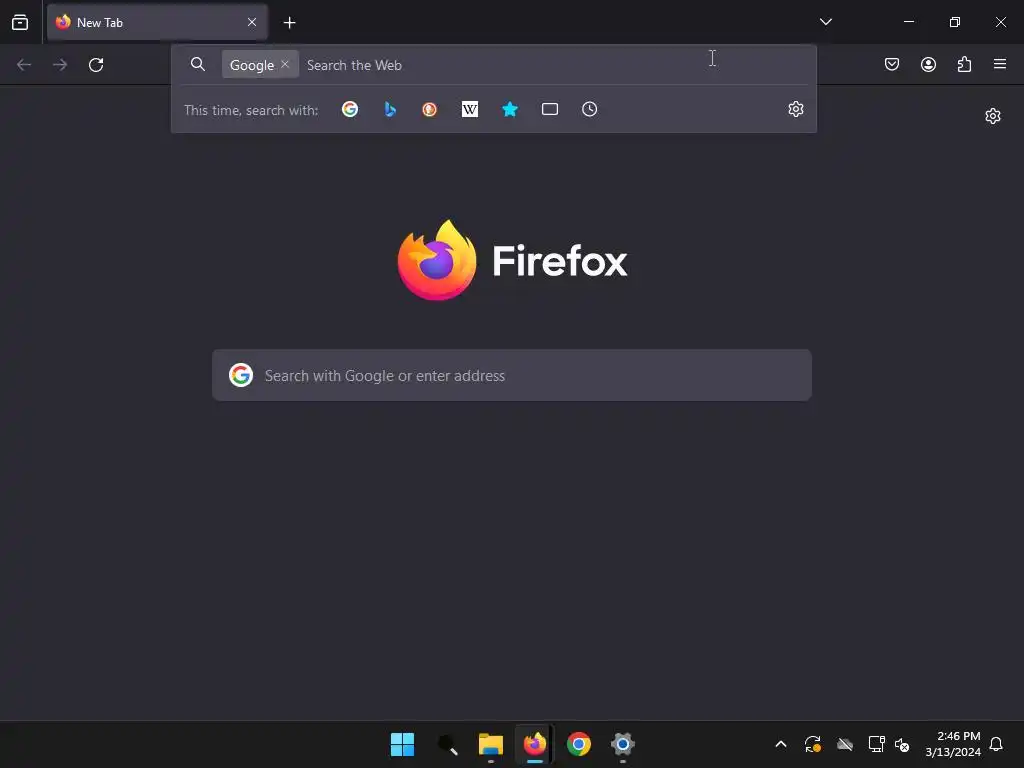Click the sync update tray icon
1024x768 pixels.
pyautogui.click(x=812, y=744)
